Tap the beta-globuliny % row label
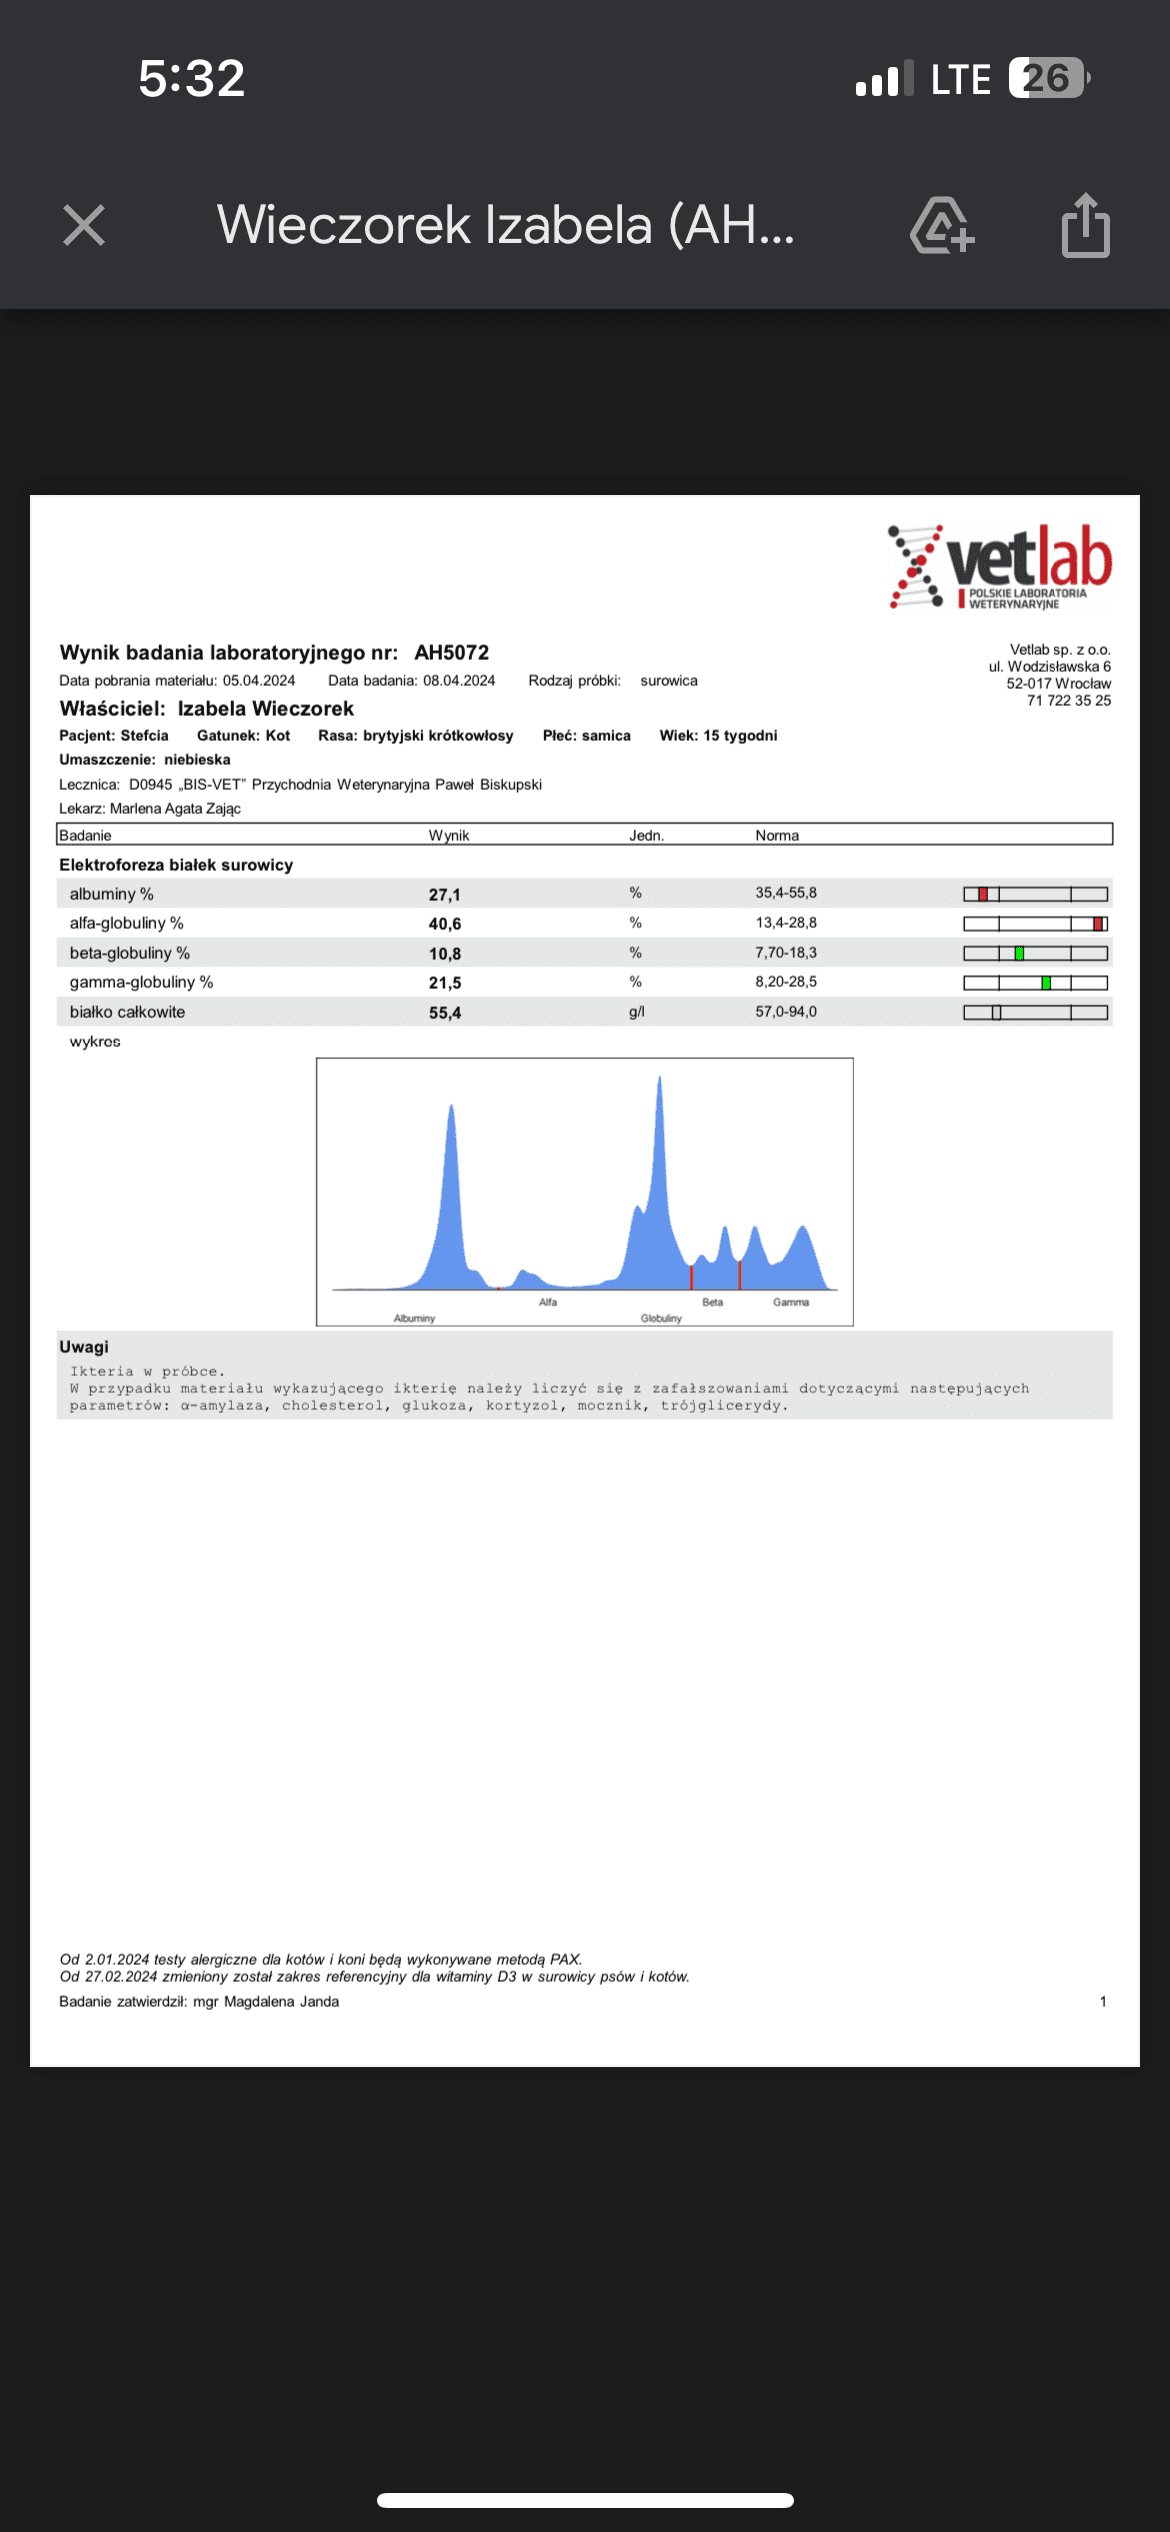1170x2532 pixels. (x=129, y=953)
